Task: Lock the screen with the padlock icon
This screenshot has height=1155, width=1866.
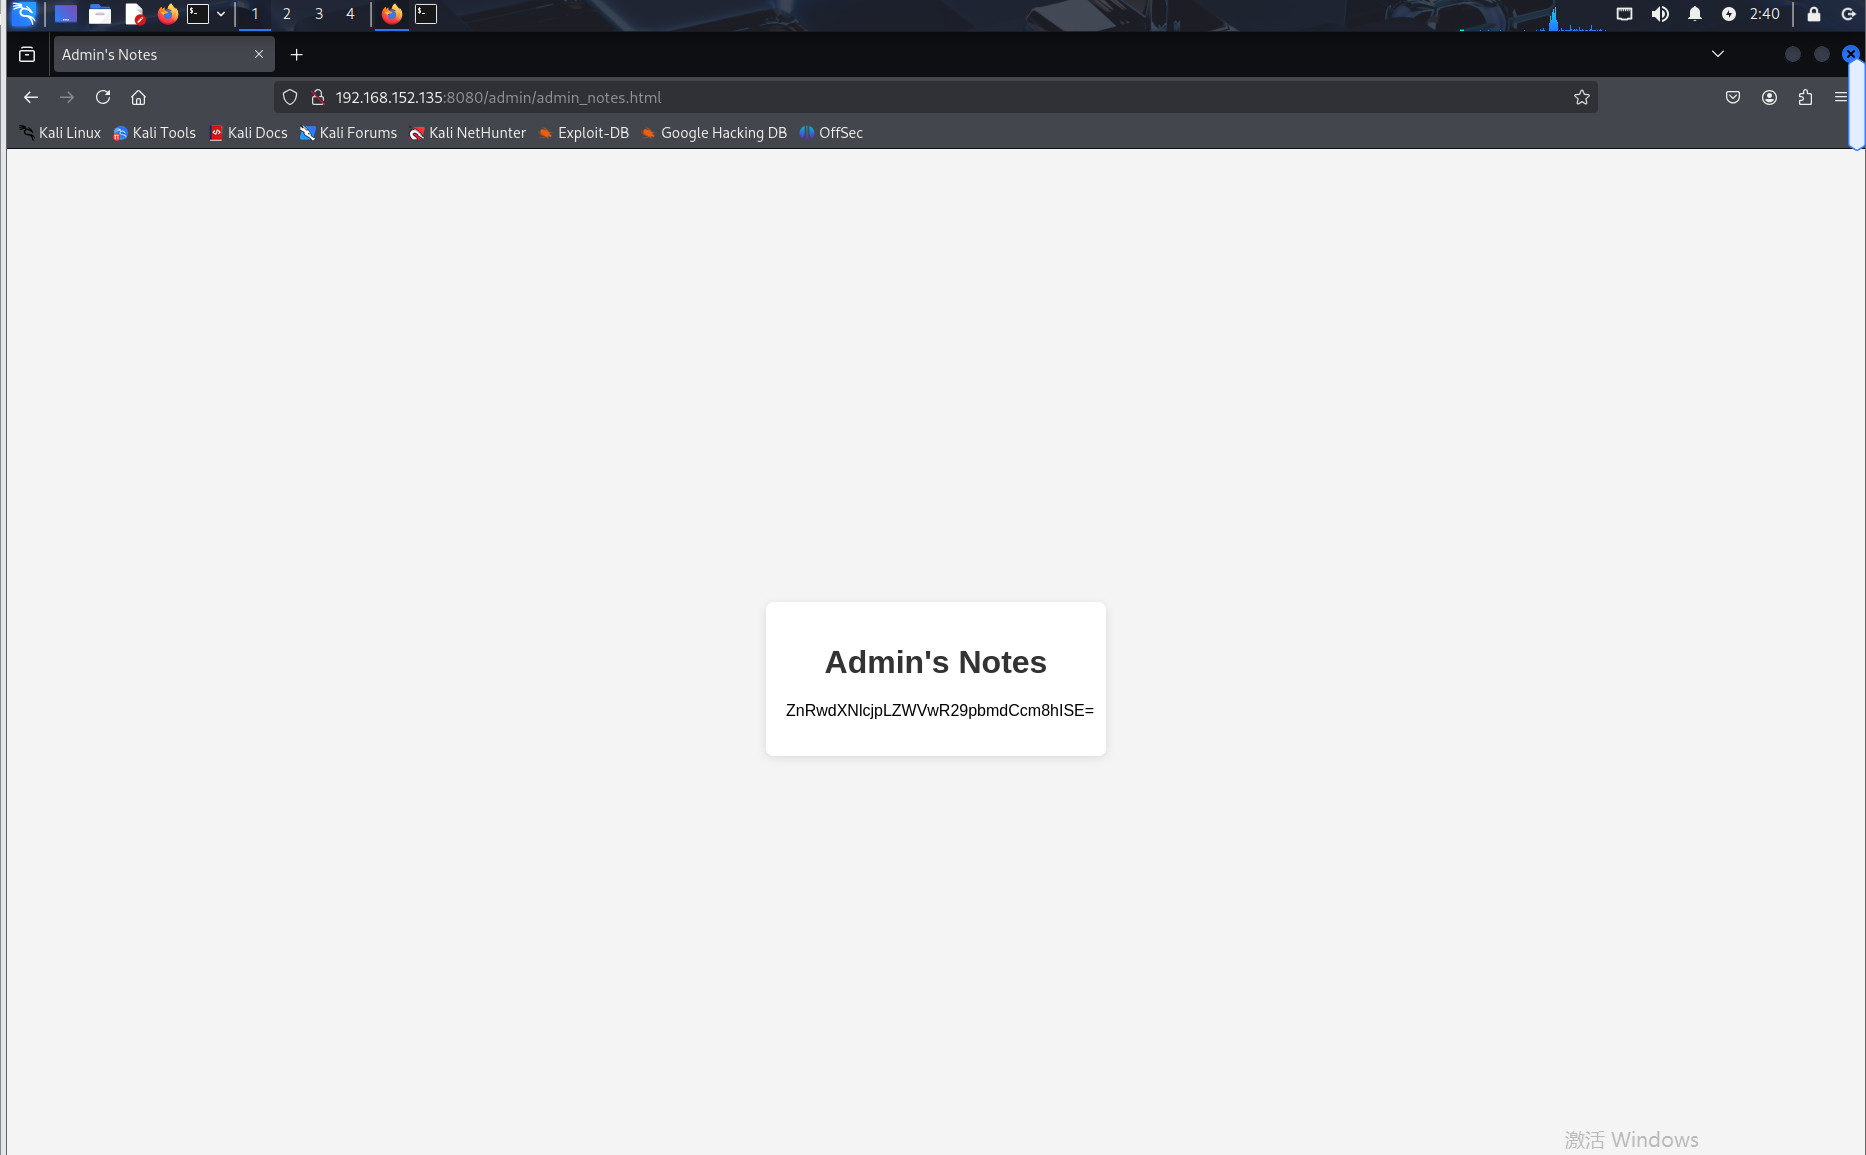Action: (x=1814, y=14)
